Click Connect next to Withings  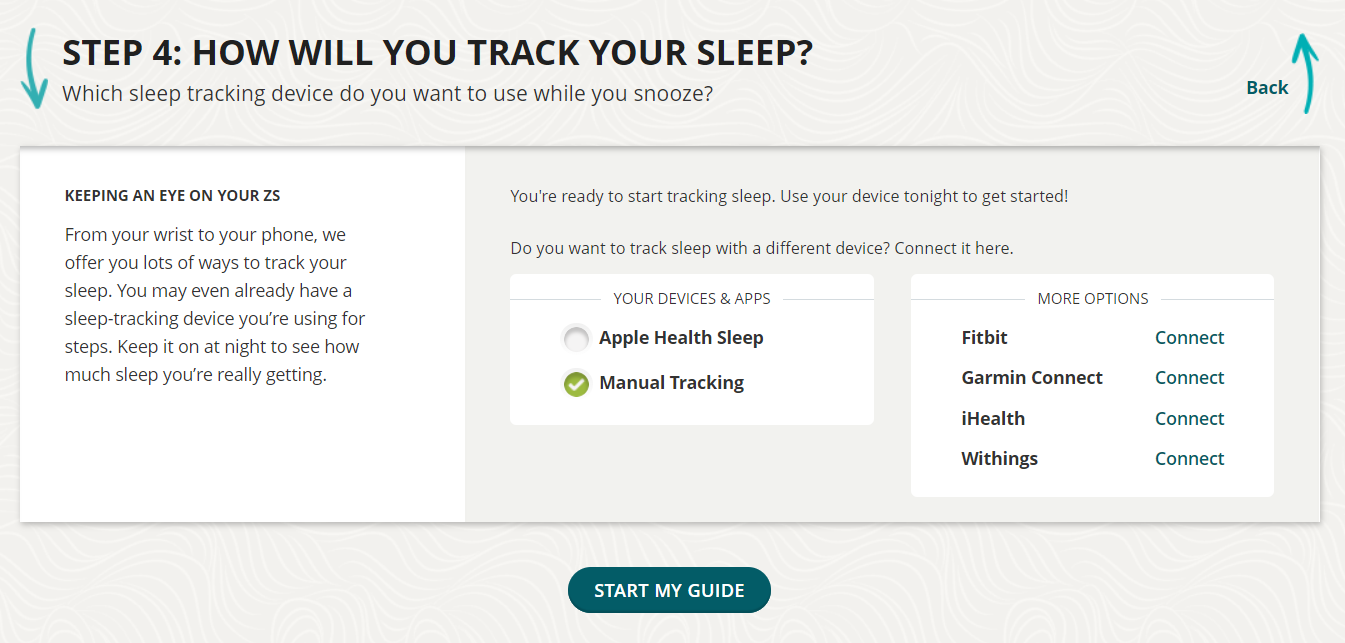(1189, 458)
